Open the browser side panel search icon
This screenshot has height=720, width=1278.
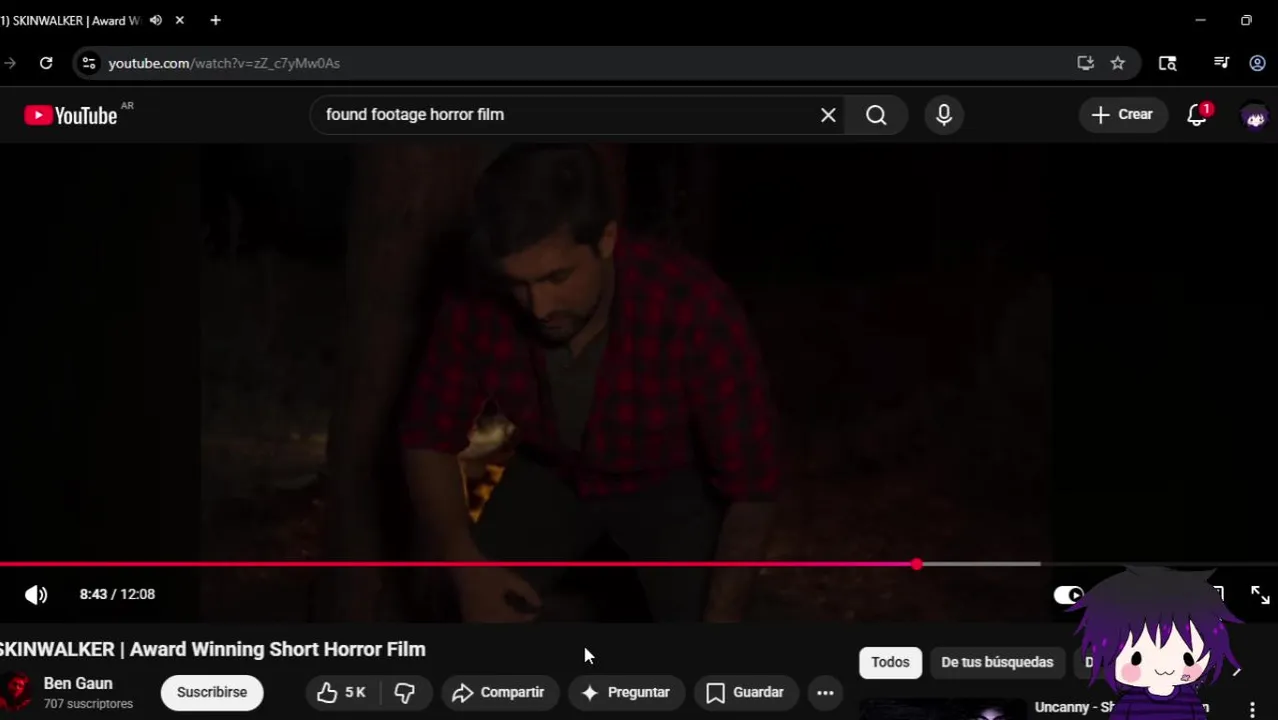click(x=1167, y=63)
